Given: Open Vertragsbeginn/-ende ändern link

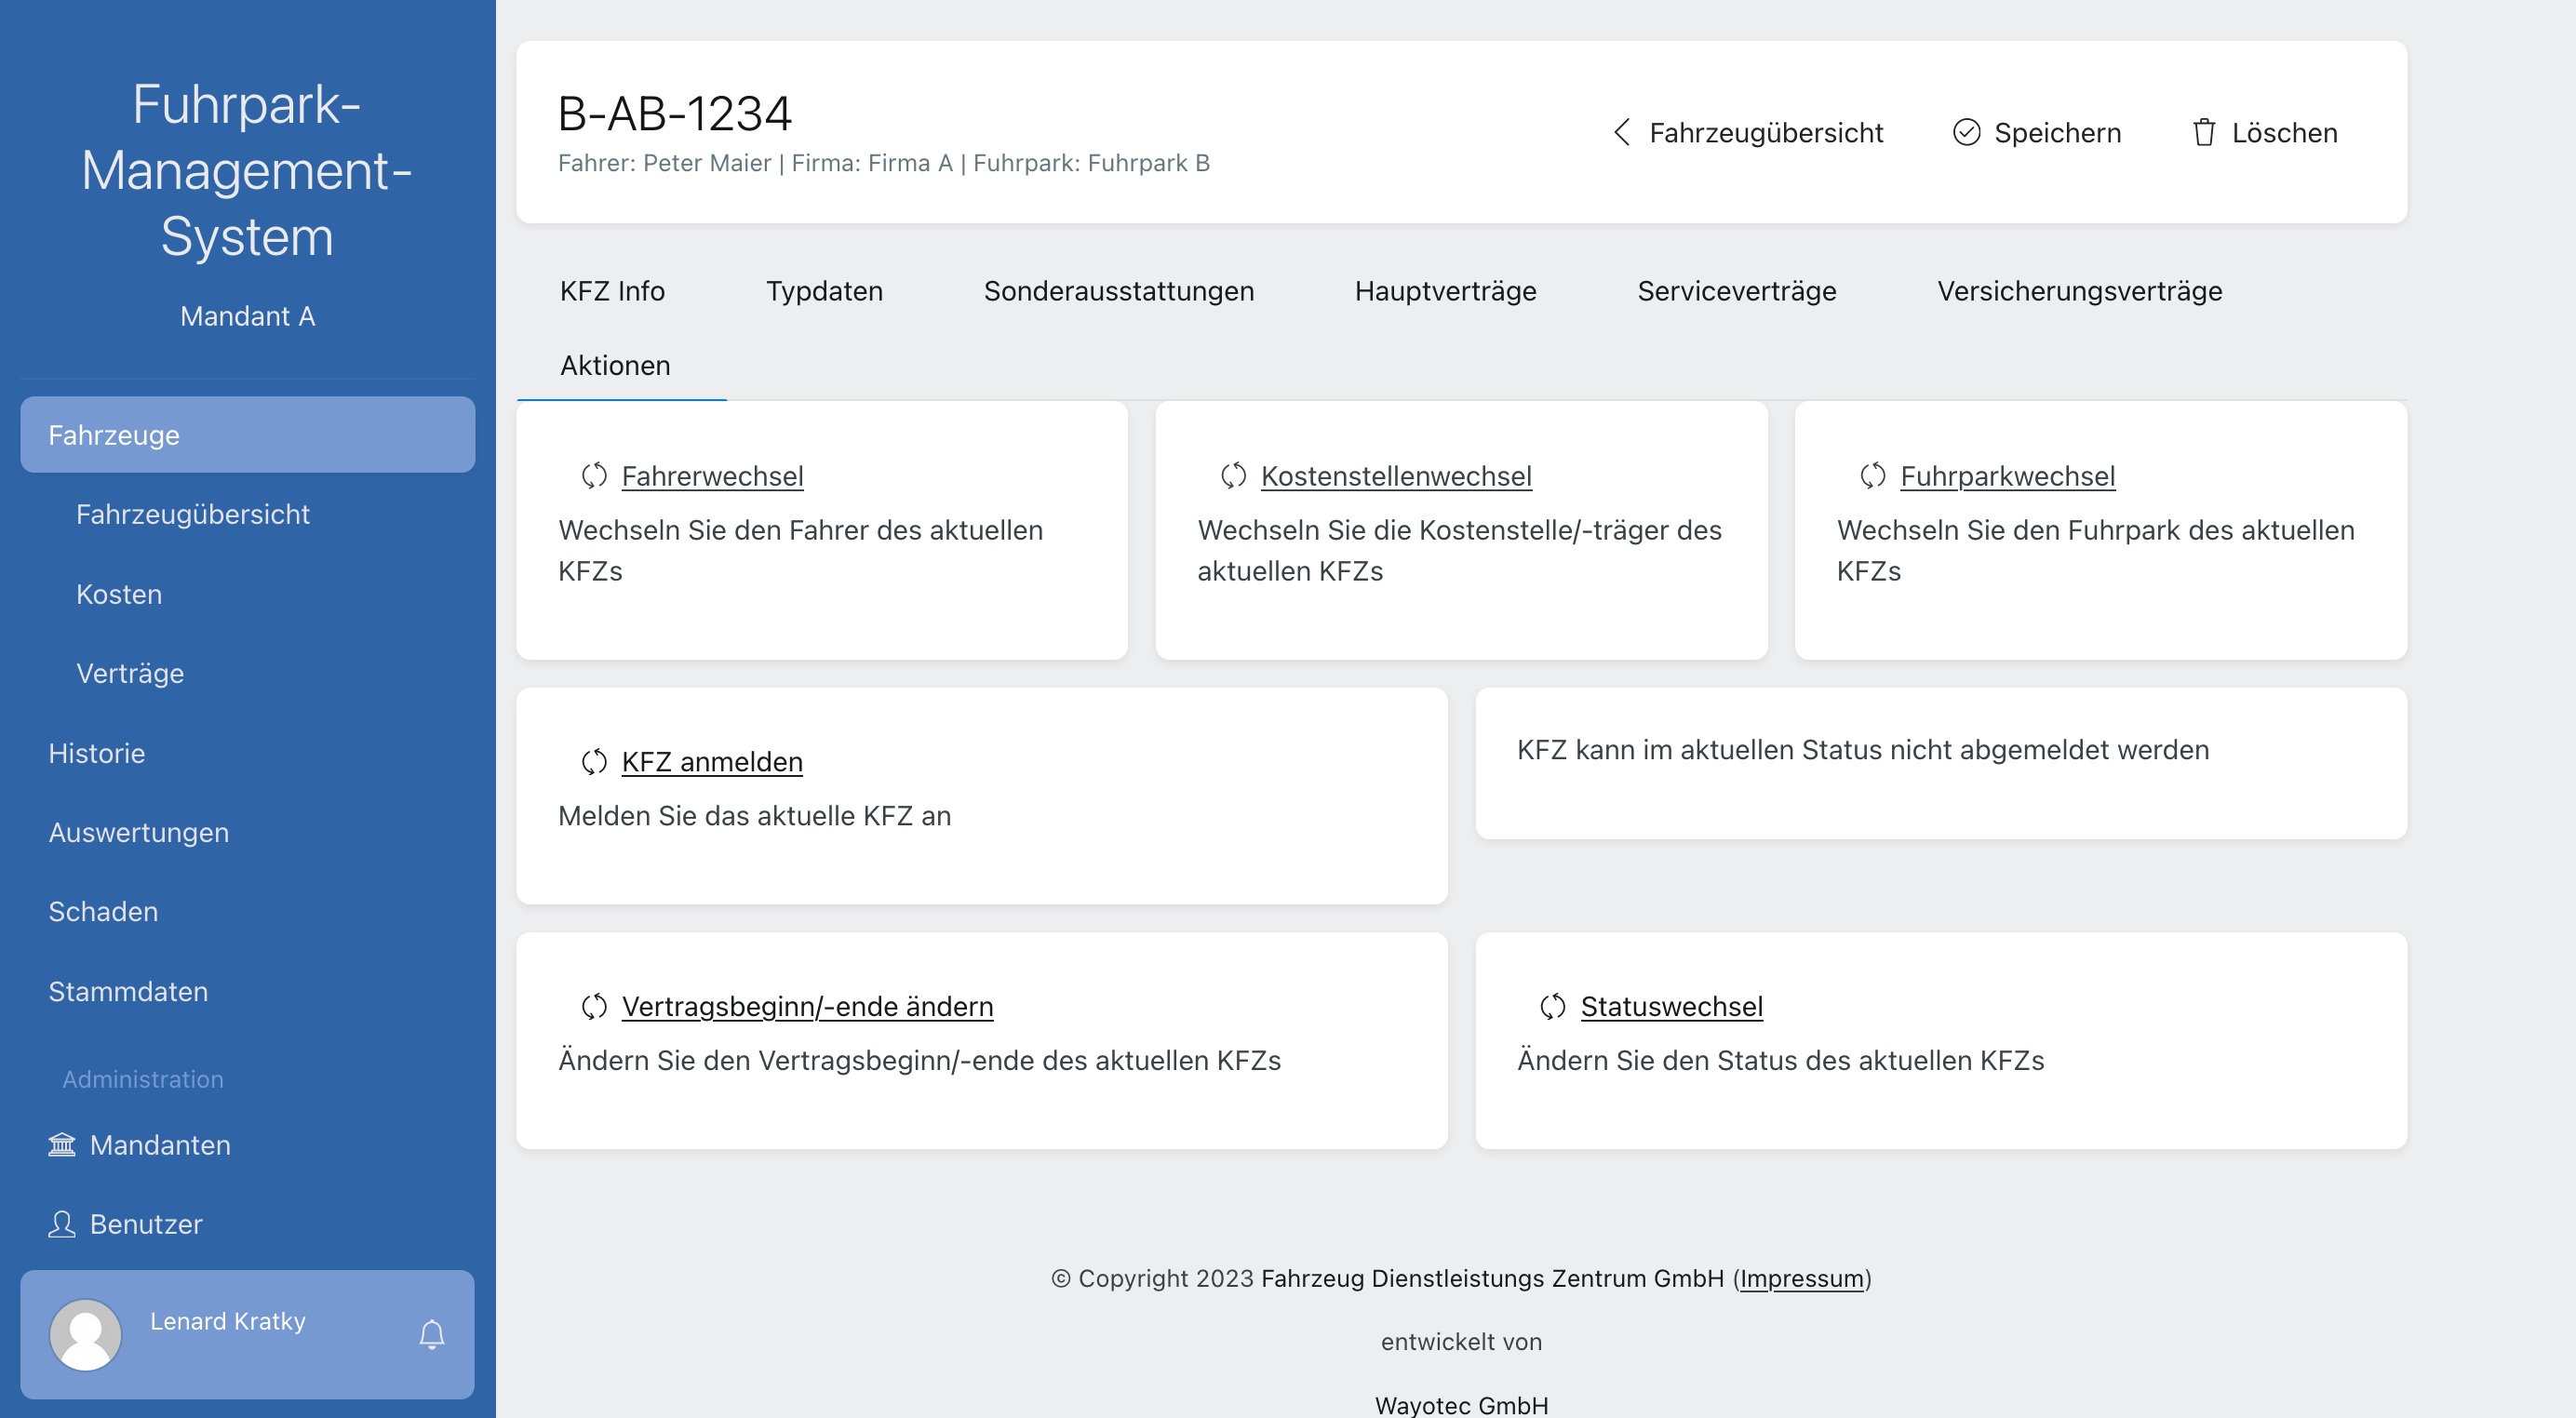Looking at the screenshot, I should click(x=807, y=1006).
